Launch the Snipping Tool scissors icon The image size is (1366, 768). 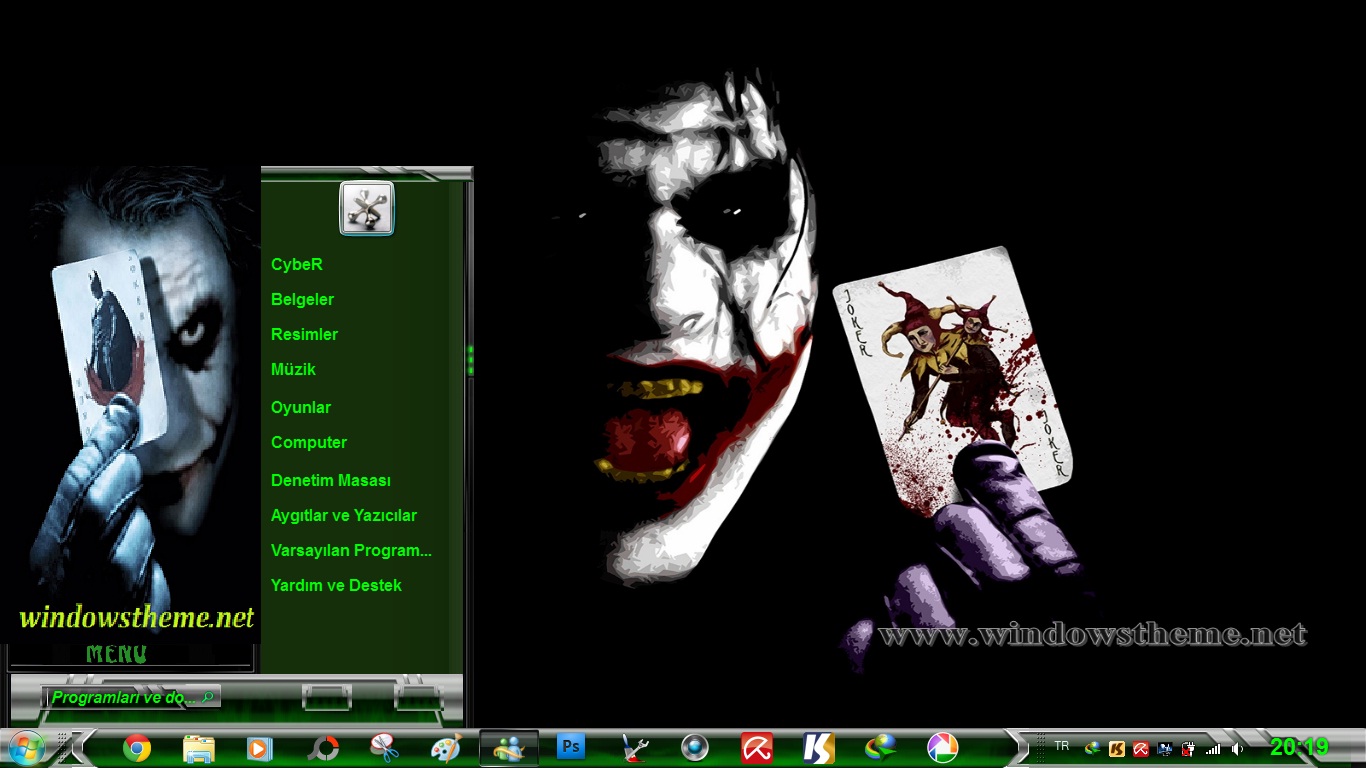384,748
